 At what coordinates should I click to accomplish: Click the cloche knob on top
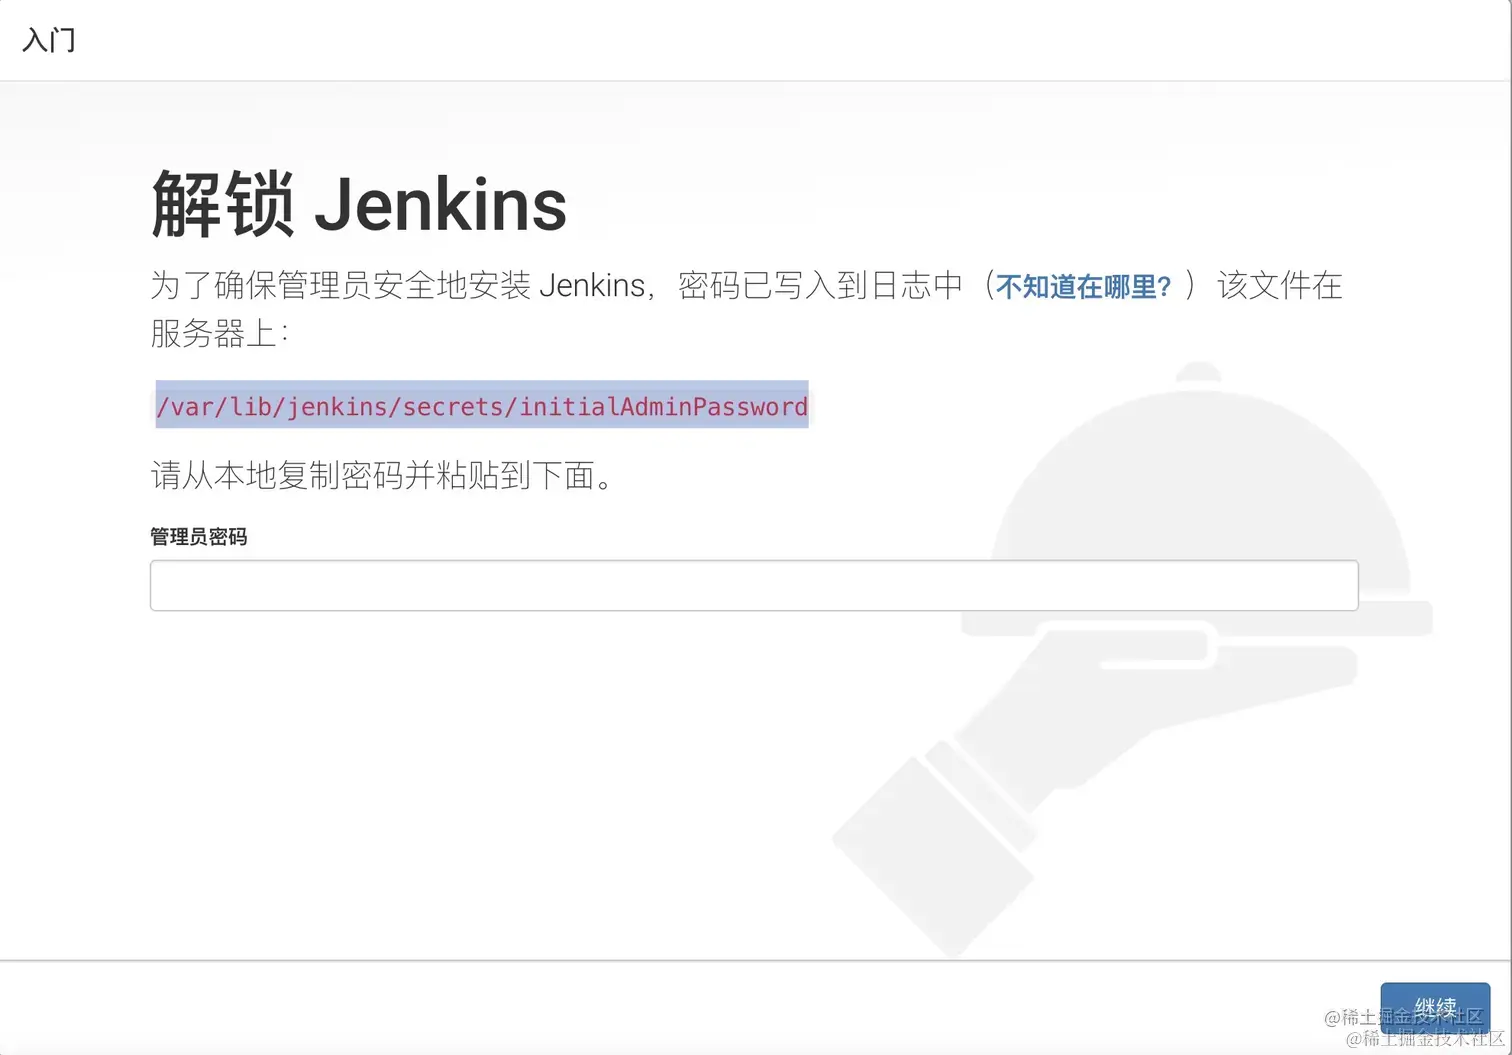pyautogui.click(x=1198, y=374)
